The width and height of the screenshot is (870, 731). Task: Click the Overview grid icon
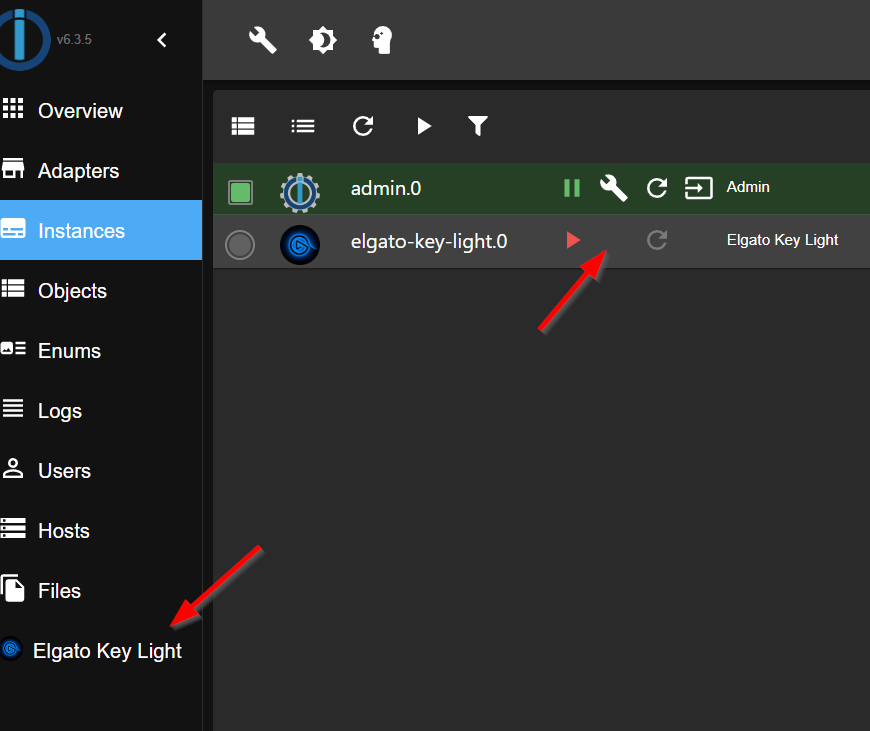pos(13,108)
